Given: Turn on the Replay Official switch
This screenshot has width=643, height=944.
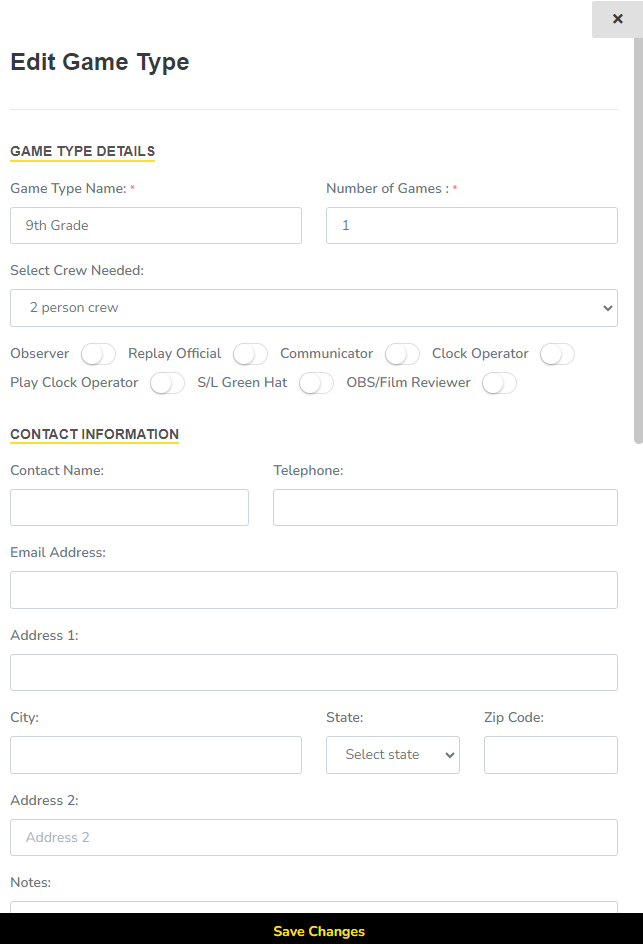Looking at the screenshot, I should tap(250, 354).
